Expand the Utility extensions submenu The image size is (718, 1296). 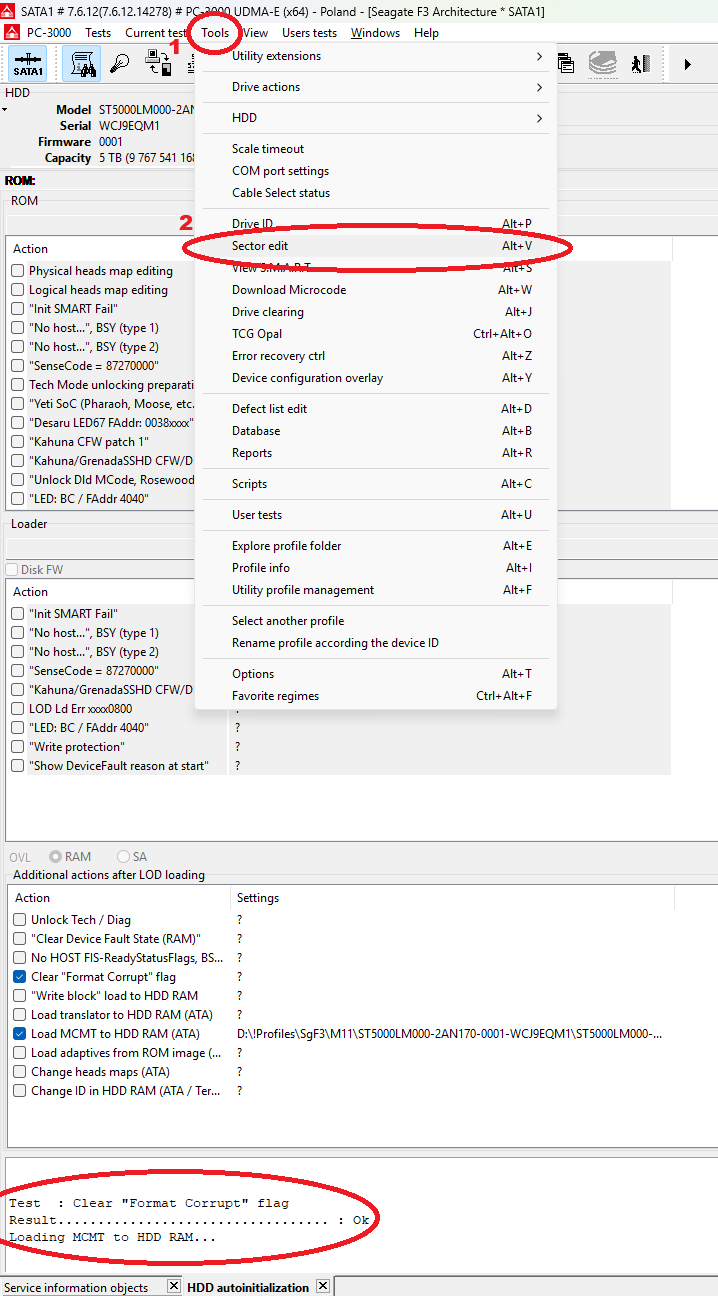coord(375,56)
